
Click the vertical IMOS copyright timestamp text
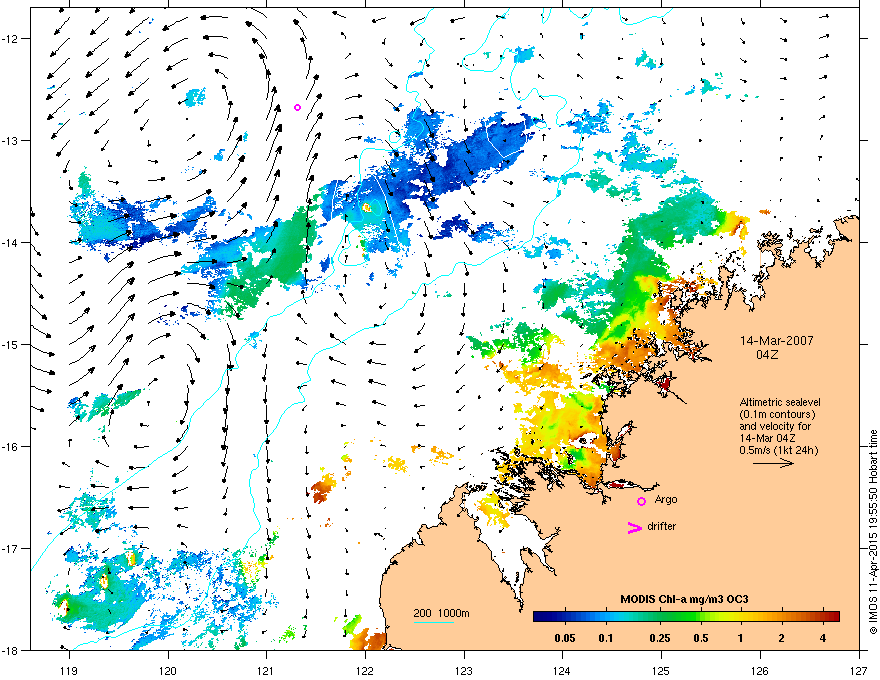pos(873,532)
